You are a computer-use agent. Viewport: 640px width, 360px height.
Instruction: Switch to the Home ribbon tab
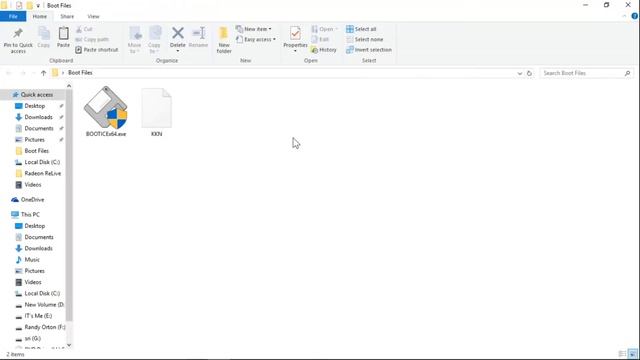tap(40, 16)
